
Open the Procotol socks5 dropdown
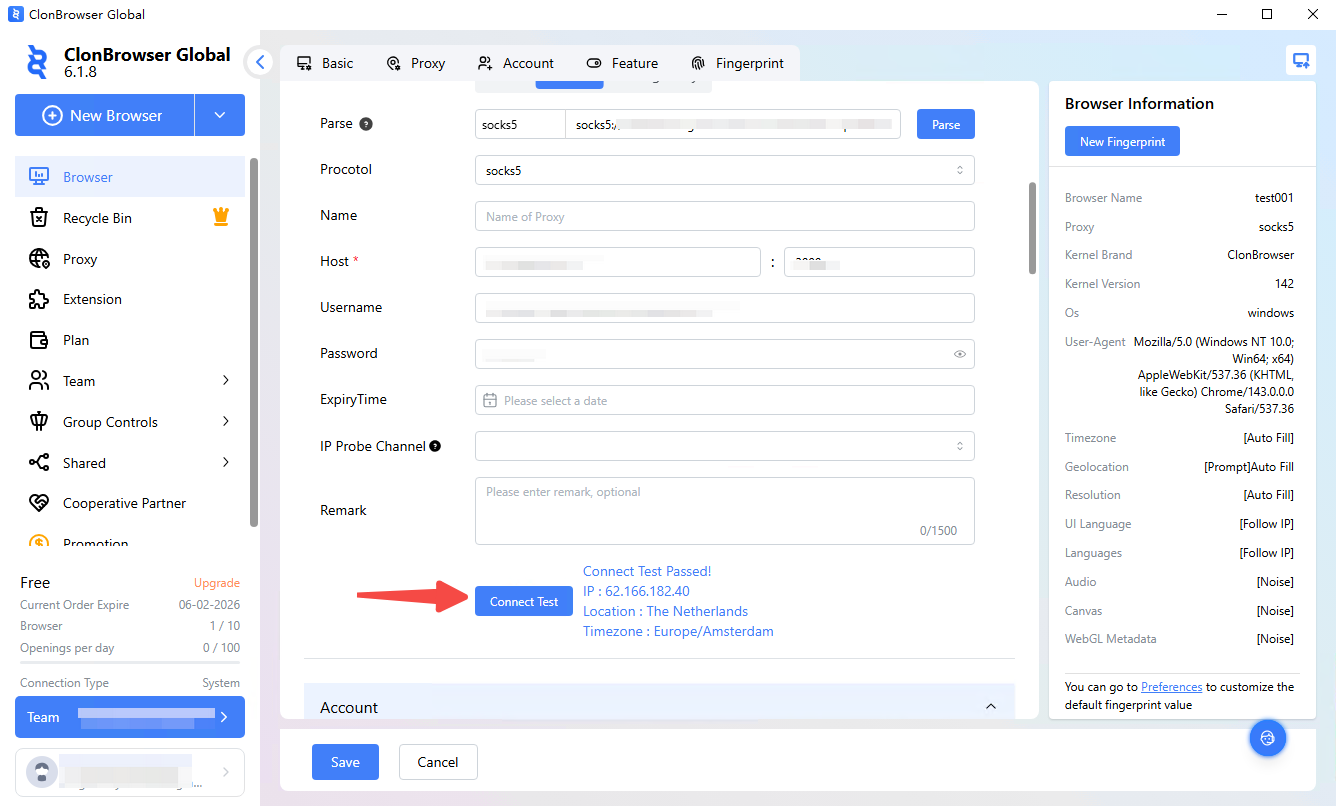click(x=724, y=170)
